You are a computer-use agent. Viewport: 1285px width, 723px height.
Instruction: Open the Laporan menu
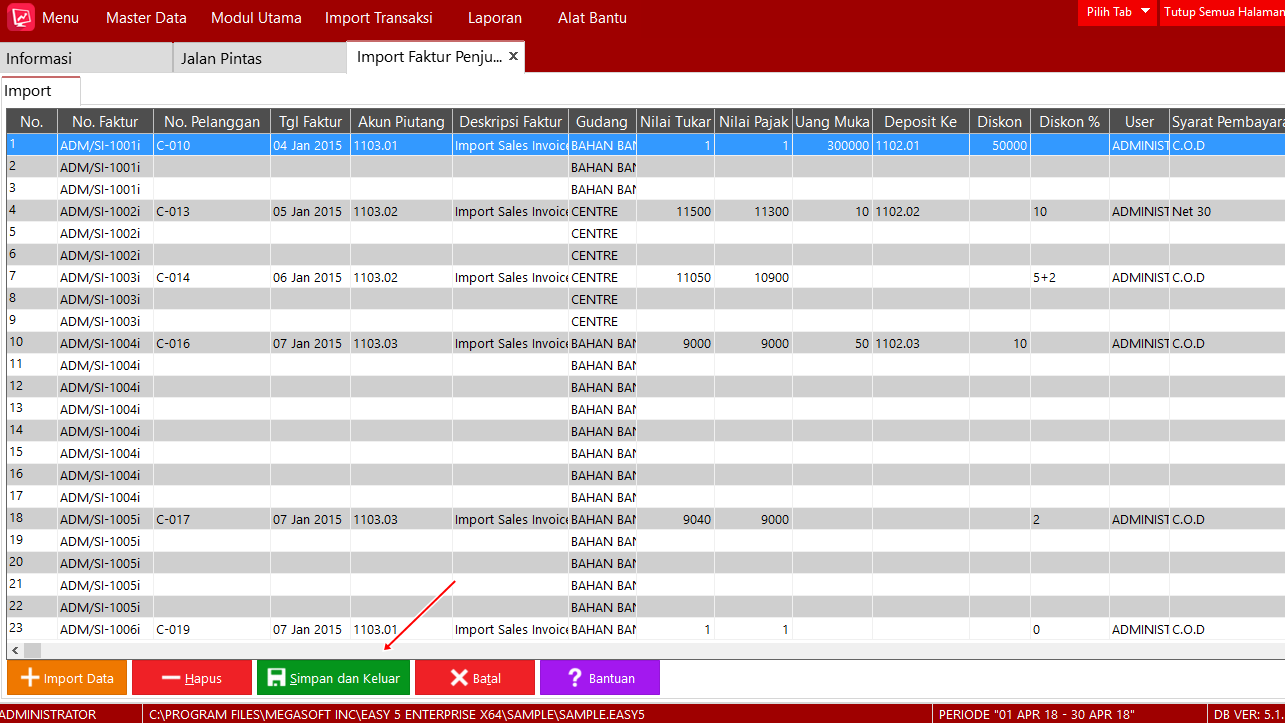point(495,18)
